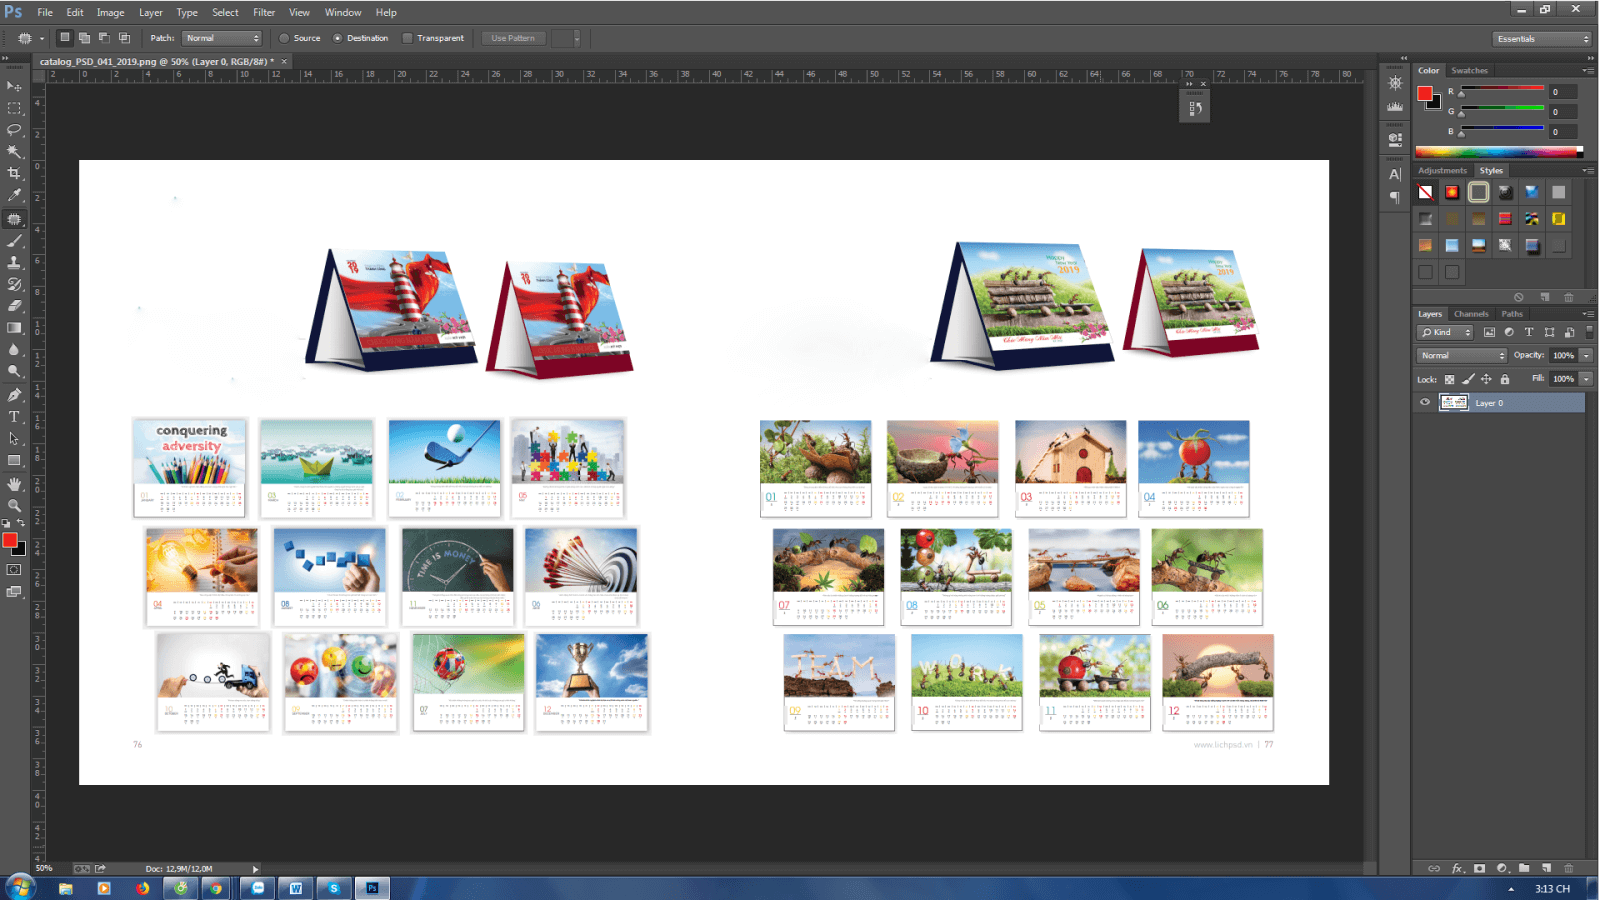
Task: Open the Essentials workspace dropdown
Action: 1543,39
